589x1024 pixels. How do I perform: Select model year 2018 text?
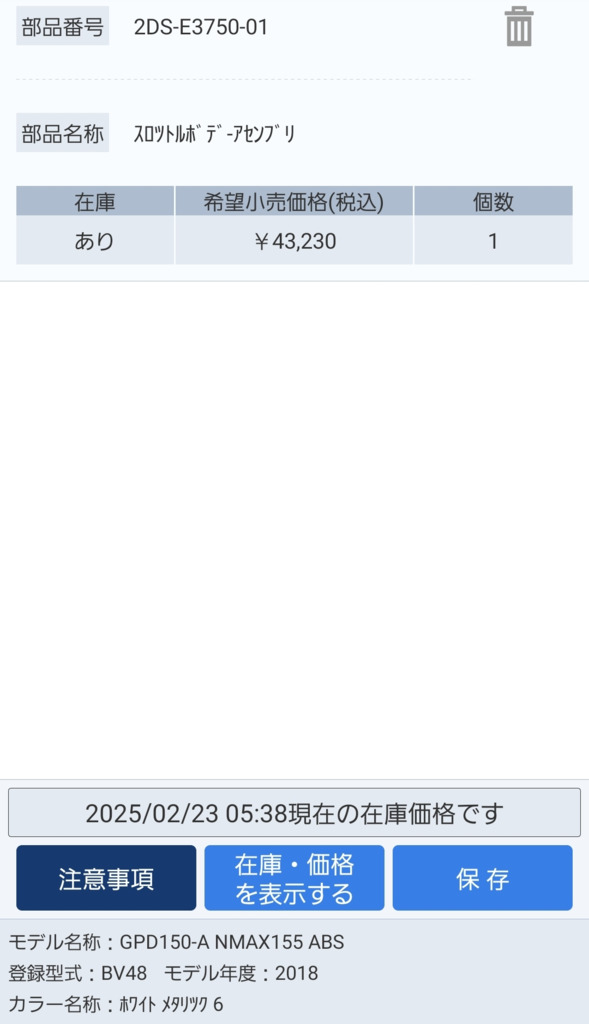[x=296, y=973]
